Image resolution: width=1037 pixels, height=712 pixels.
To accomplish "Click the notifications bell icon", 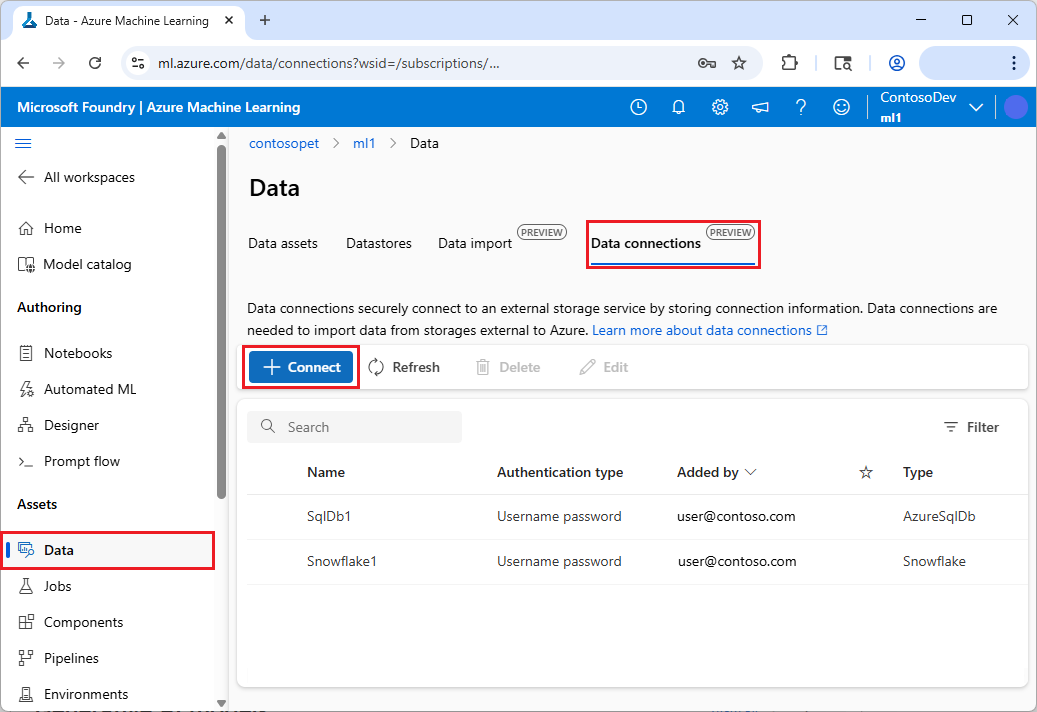I will coord(679,107).
